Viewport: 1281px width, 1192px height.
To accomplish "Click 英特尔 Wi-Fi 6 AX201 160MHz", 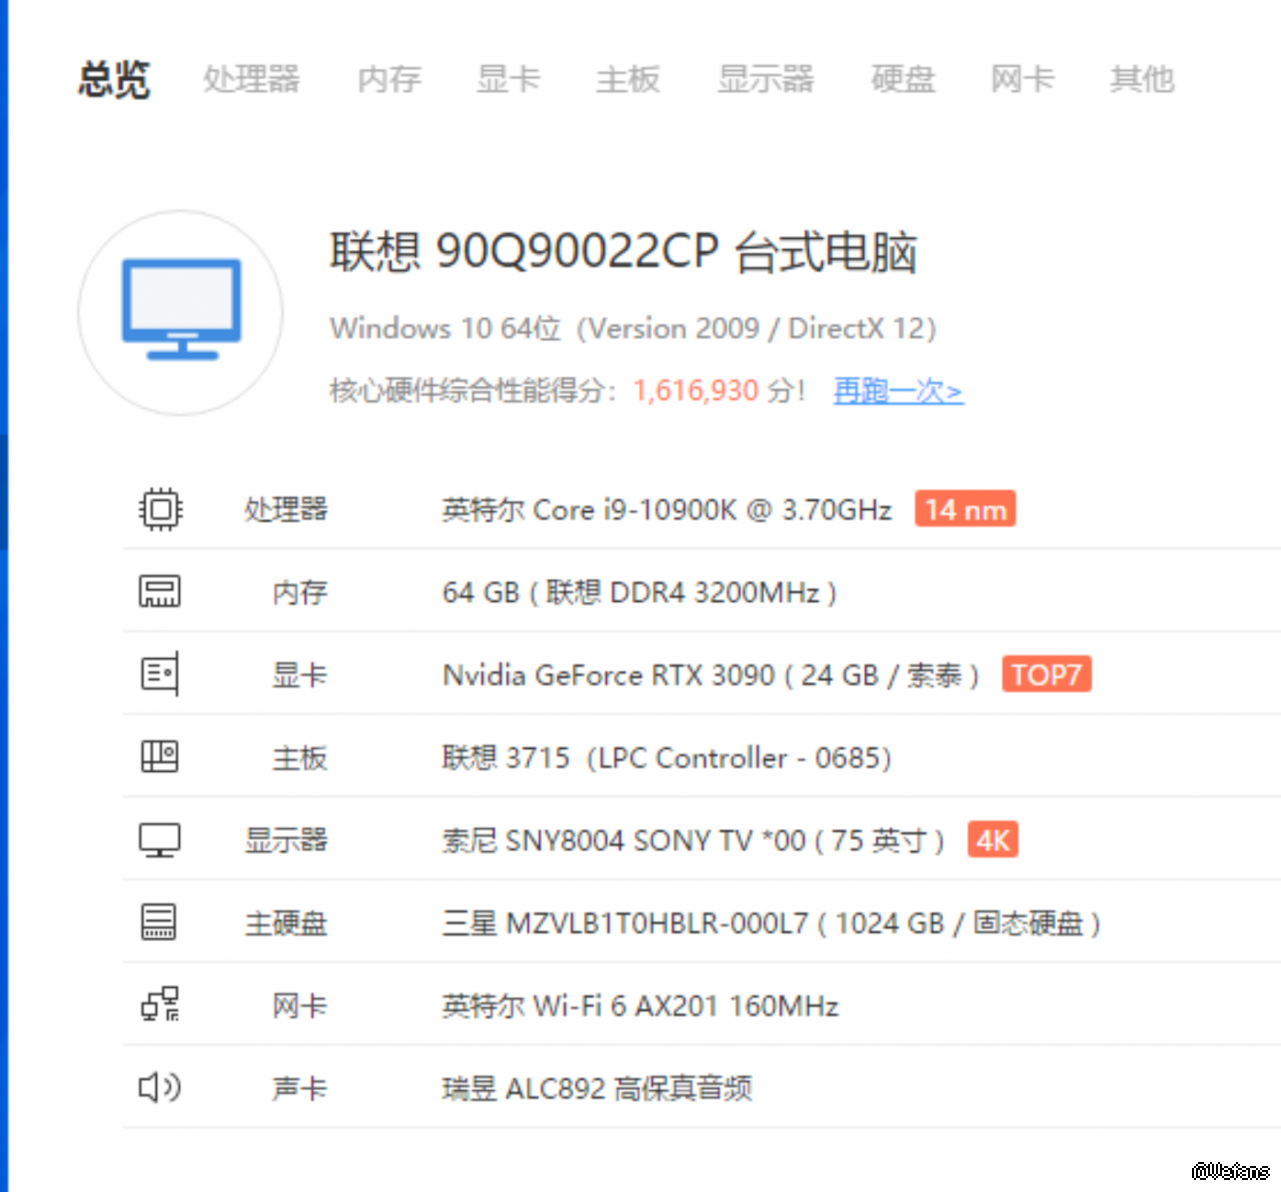I will (x=640, y=1006).
